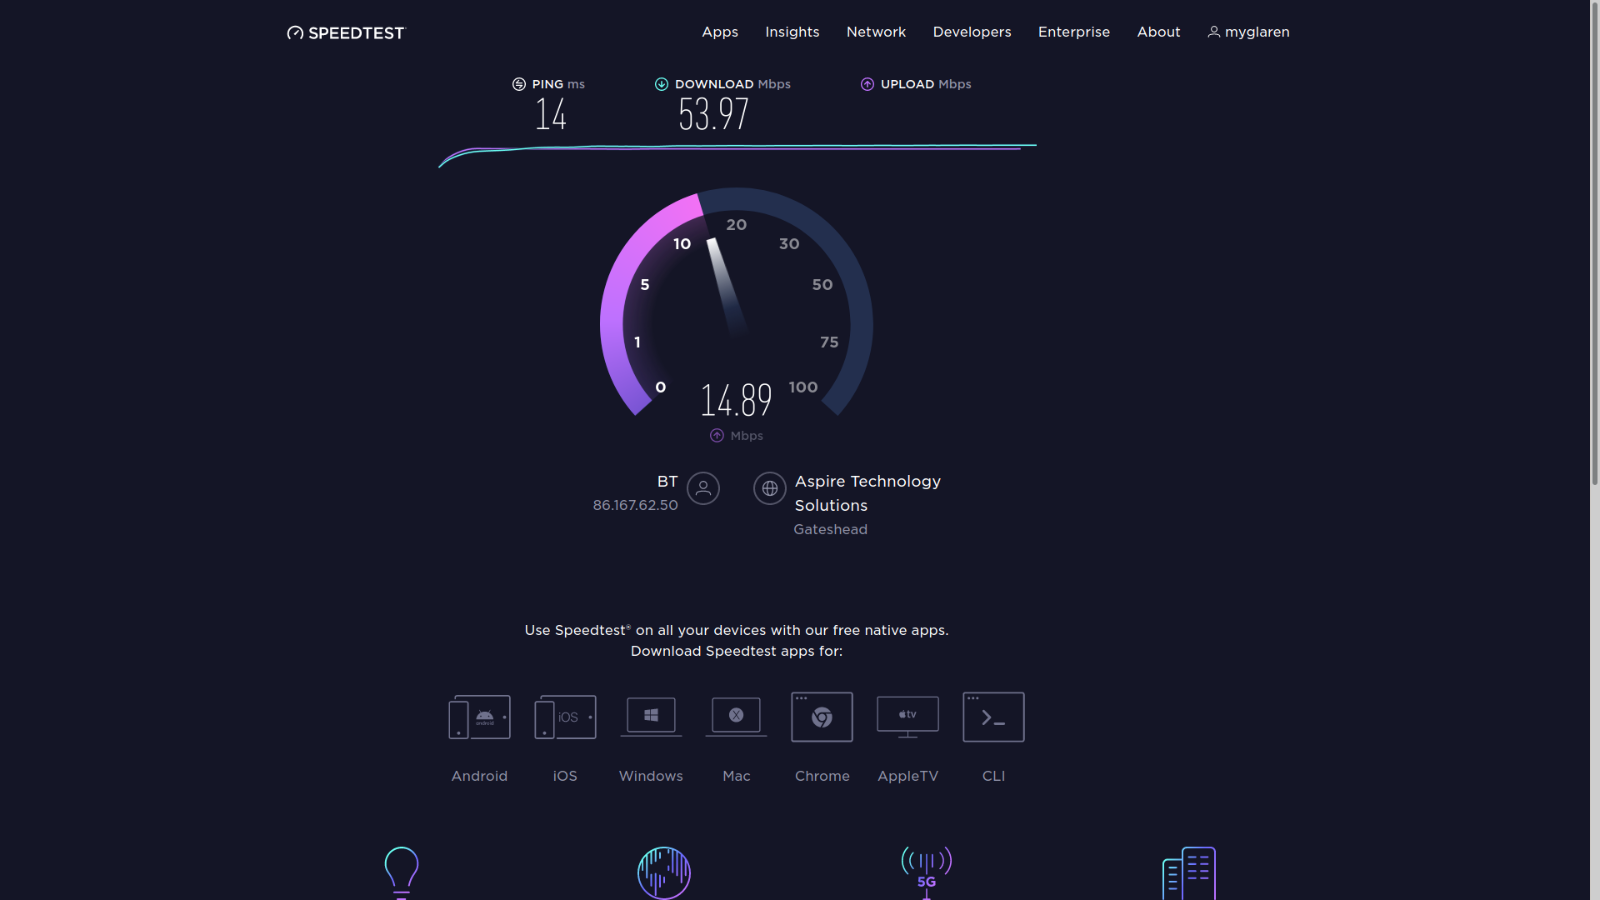Screen dimensions: 1600x900
Task: Click the 14 ping result
Action: pyautogui.click(x=550, y=114)
